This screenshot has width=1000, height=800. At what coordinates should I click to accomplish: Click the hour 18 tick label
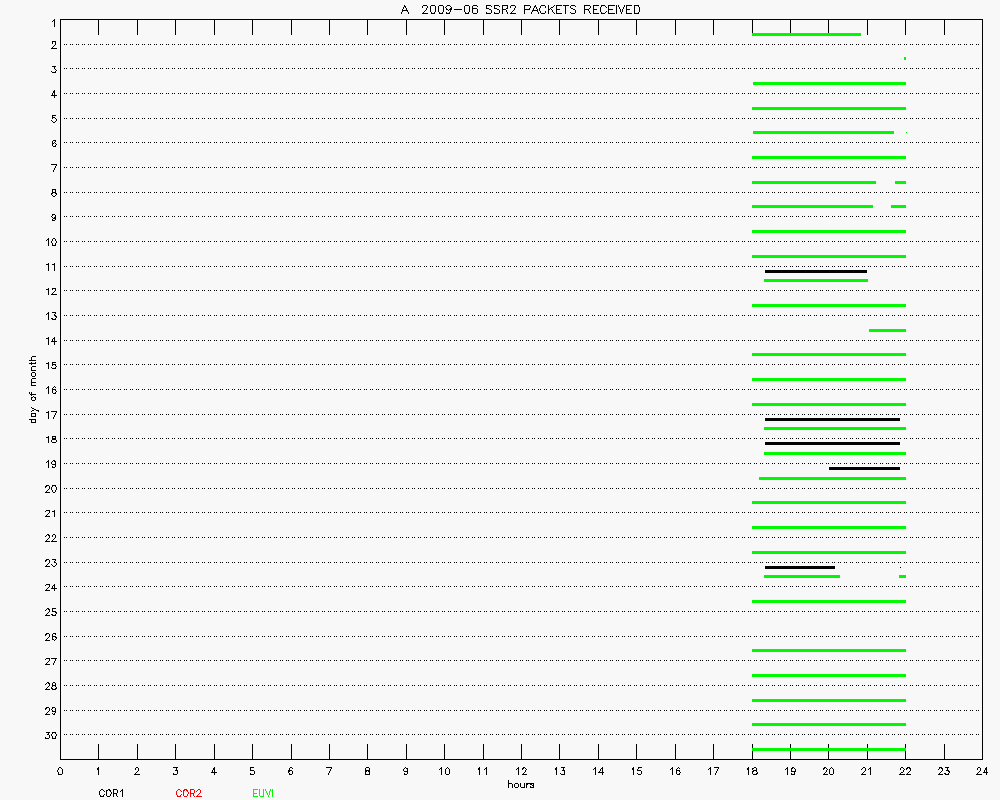(x=752, y=772)
